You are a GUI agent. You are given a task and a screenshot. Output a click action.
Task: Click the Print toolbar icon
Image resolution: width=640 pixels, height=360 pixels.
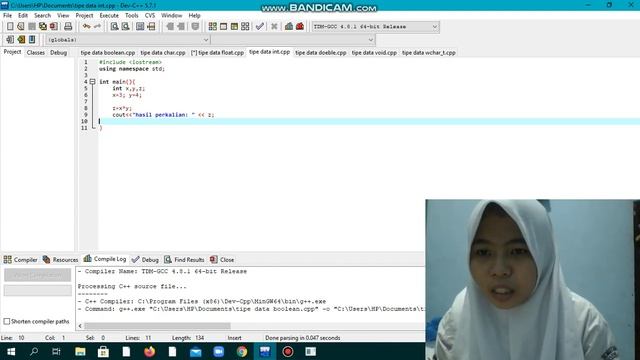68,27
